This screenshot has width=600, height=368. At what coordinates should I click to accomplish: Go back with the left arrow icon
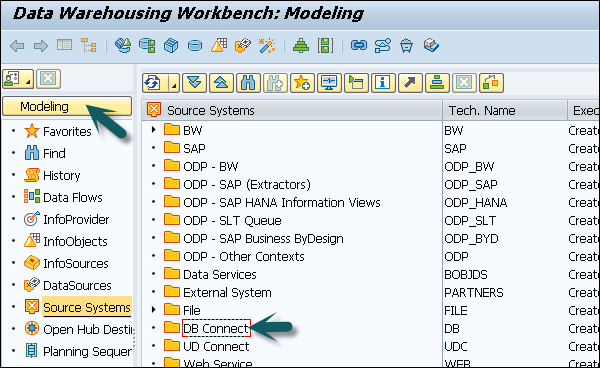point(17,46)
